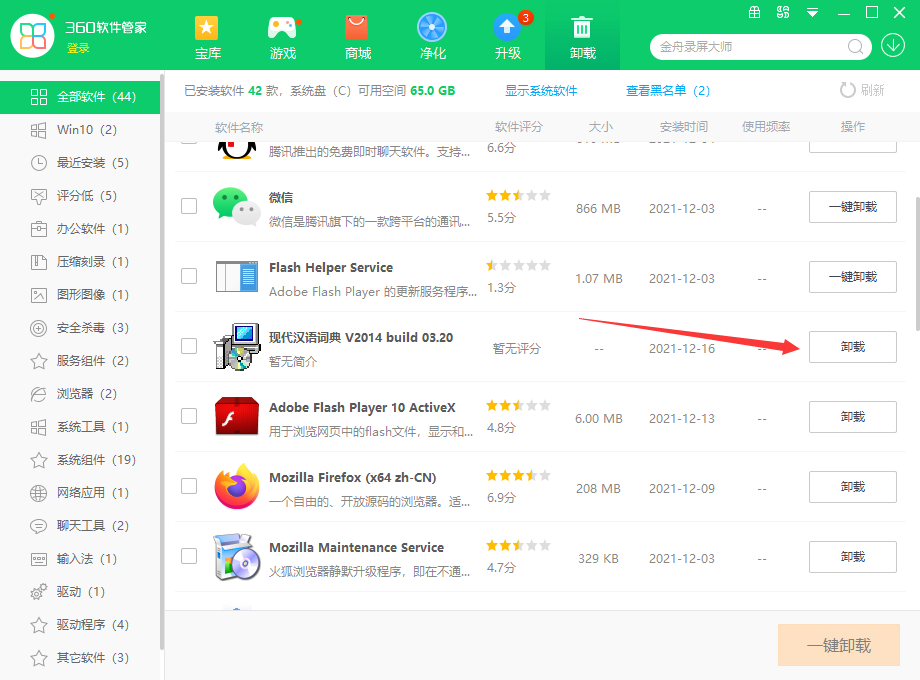920x680 pixels.
Task: Open 查看黑名单 (2) link
Action: tap(668, 90)
